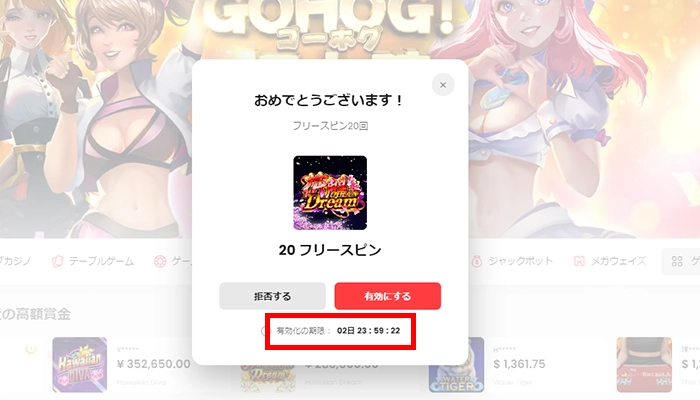Select the テーブルゲーム category tab
The height and width of the screenshot is (400, 700).
93,261
